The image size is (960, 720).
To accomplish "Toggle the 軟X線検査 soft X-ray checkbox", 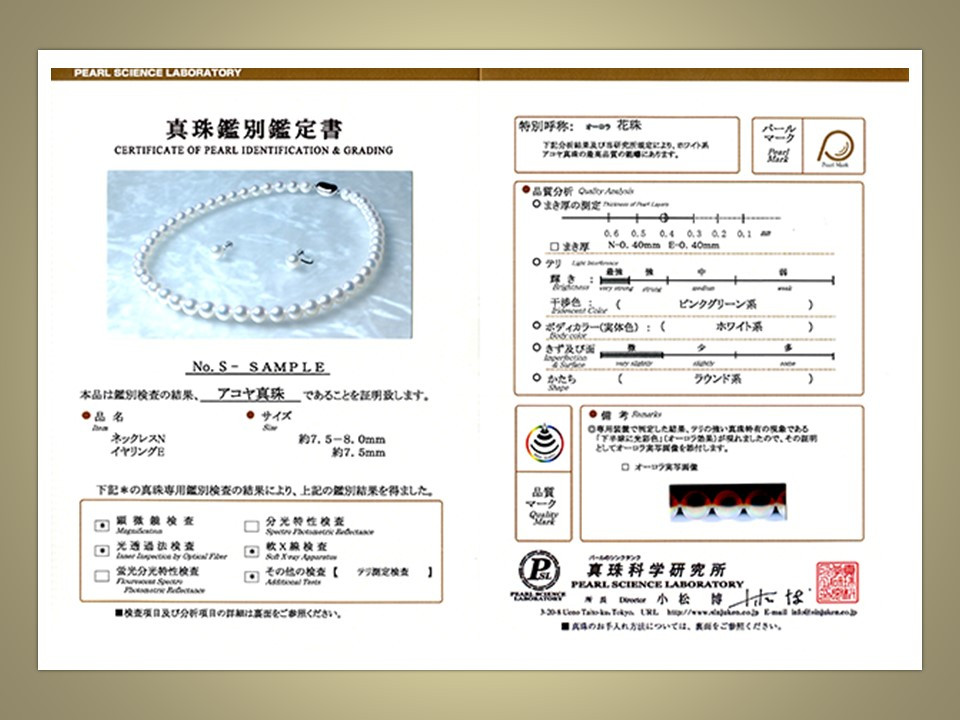I will click(251, 551).
